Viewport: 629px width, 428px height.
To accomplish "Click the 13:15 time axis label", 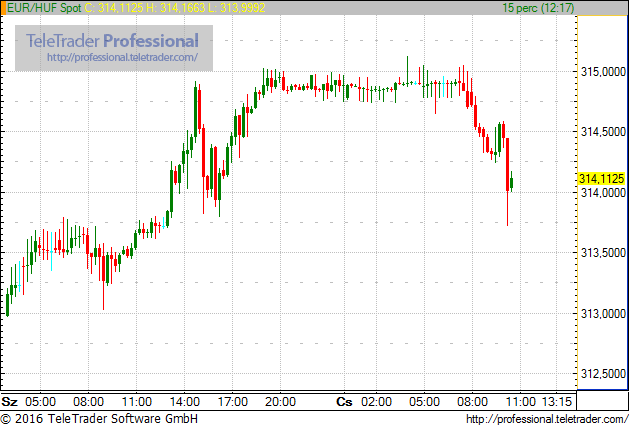I will point(557,402).
